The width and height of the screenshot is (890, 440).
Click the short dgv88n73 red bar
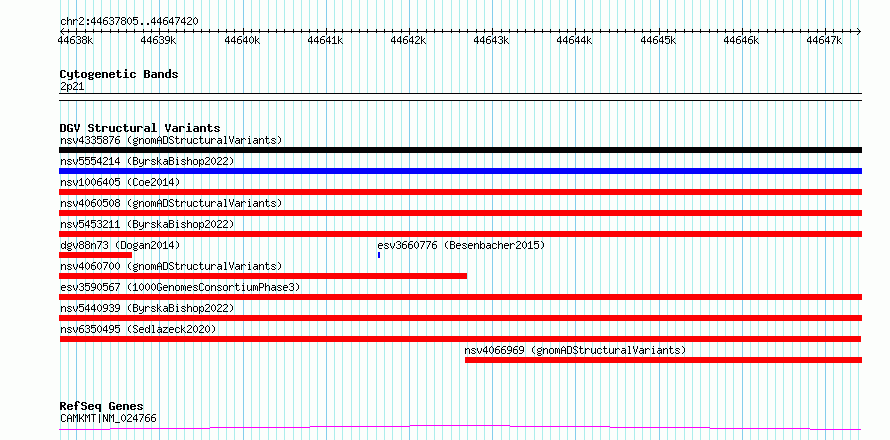[95, 255]
